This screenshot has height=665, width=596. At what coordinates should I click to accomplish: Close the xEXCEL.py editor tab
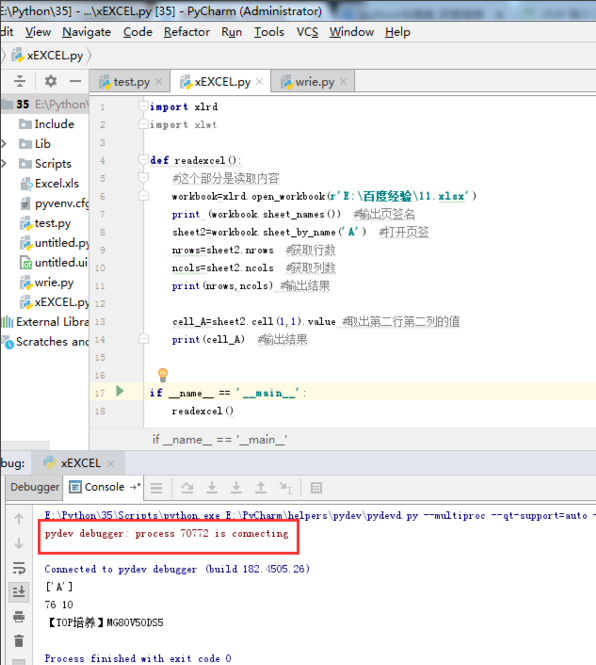[x=260, y=81]
